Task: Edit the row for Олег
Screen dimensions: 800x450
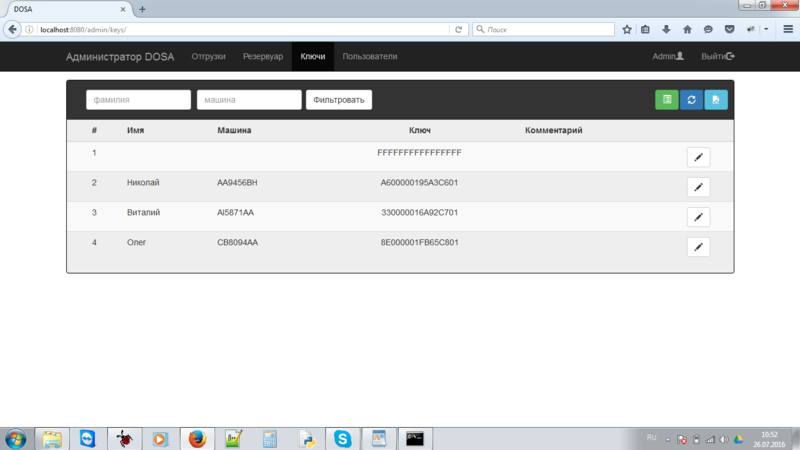Action: tap(698, 246)
